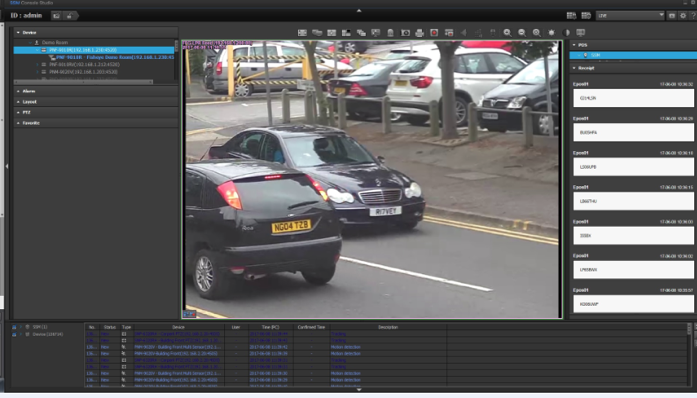Open the Live mode dropdown at top right
This screenshot has height=398, width=697.
(x=630, y=16)
